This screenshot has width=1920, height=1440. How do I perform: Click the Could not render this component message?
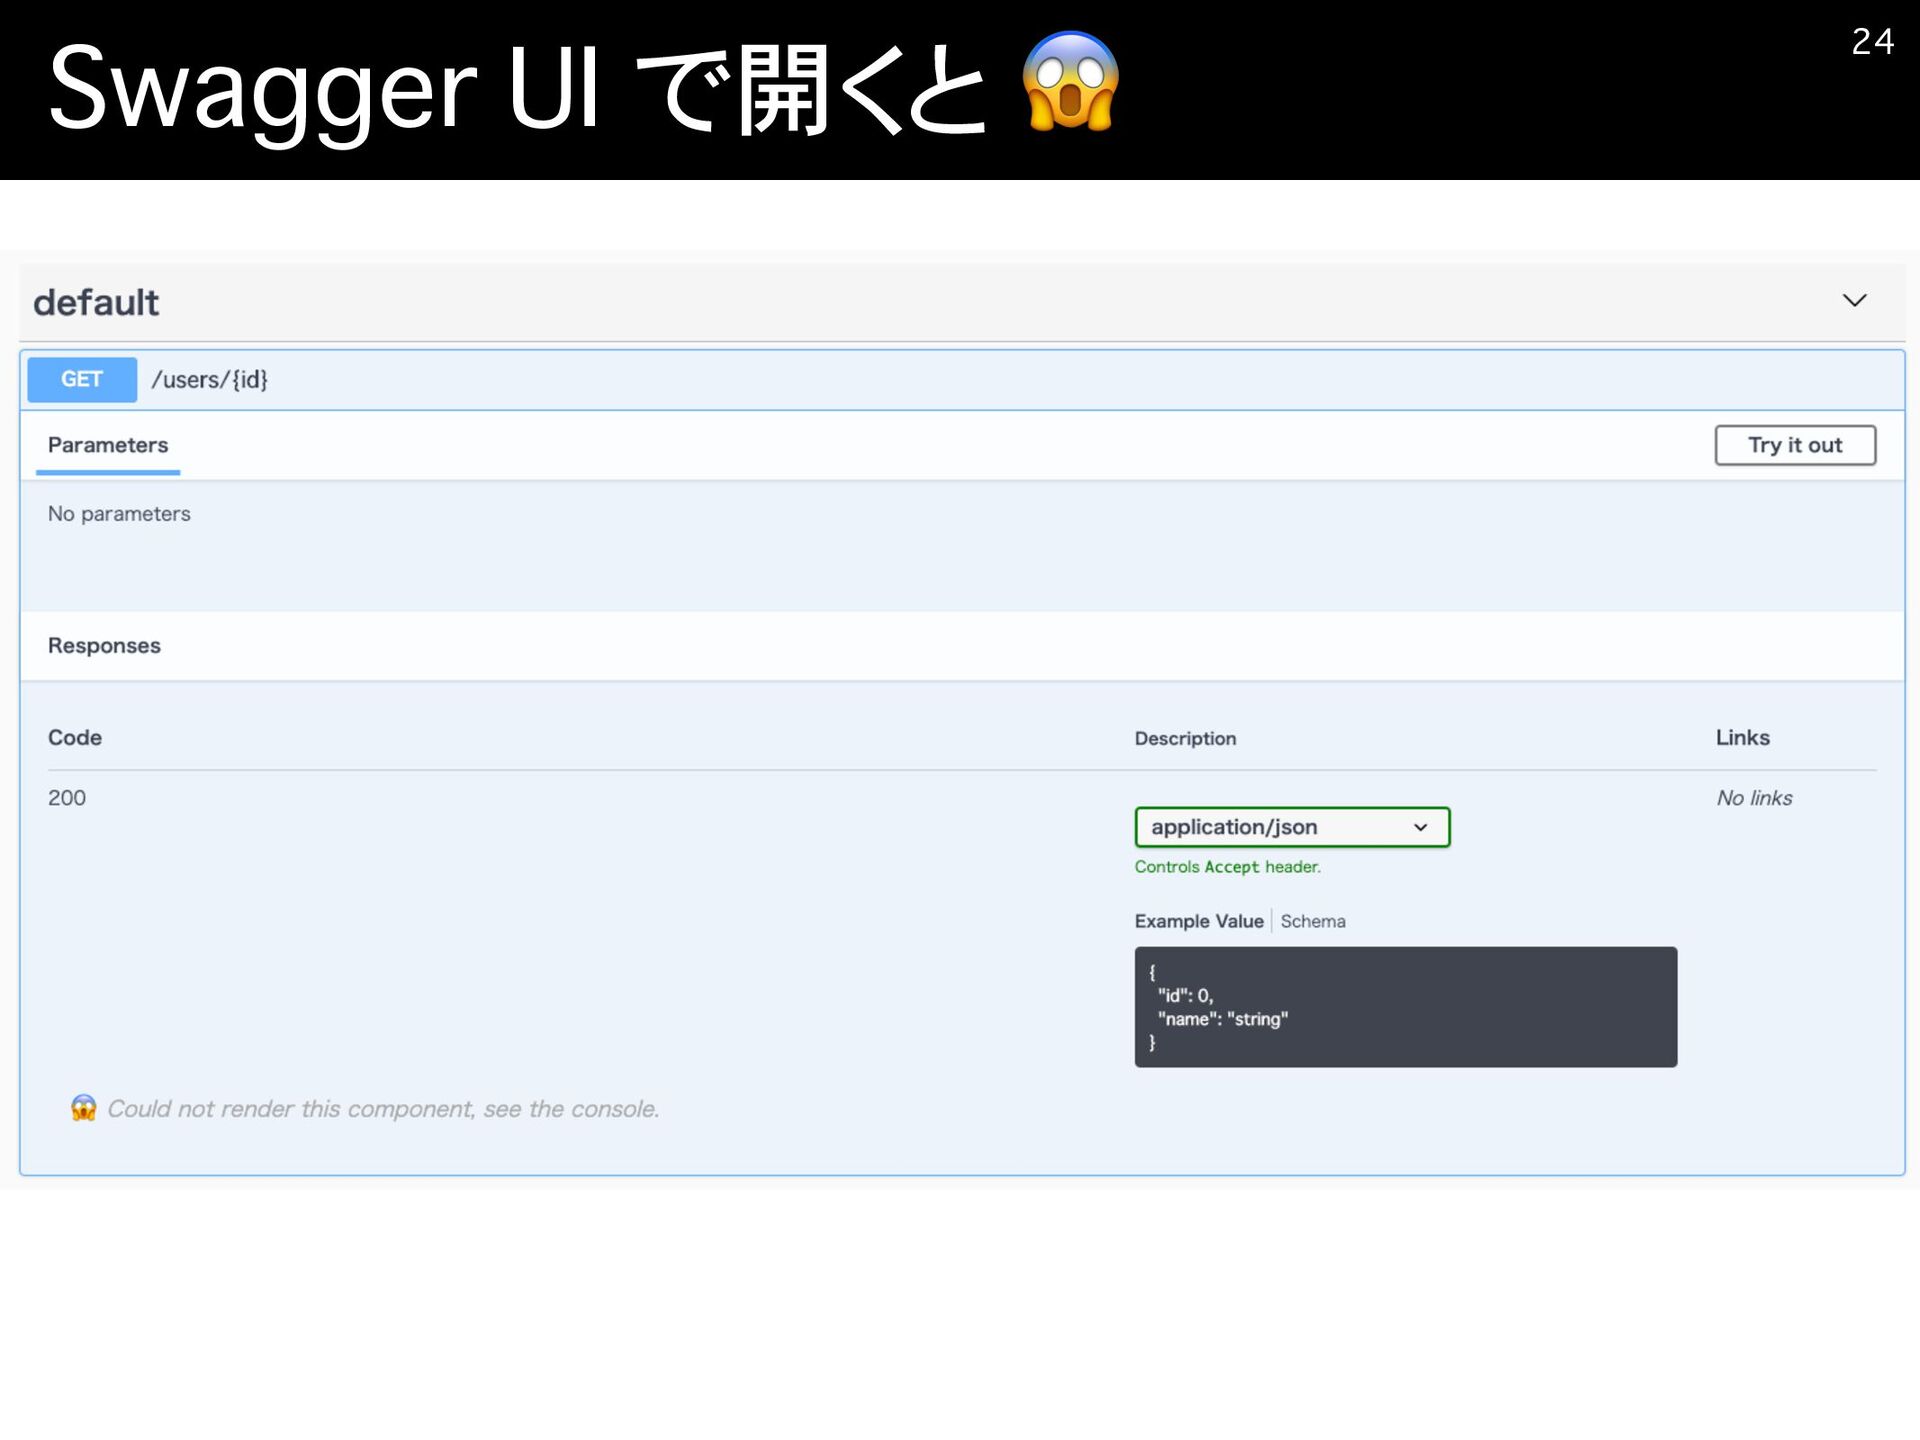(x=383, y=1109)
